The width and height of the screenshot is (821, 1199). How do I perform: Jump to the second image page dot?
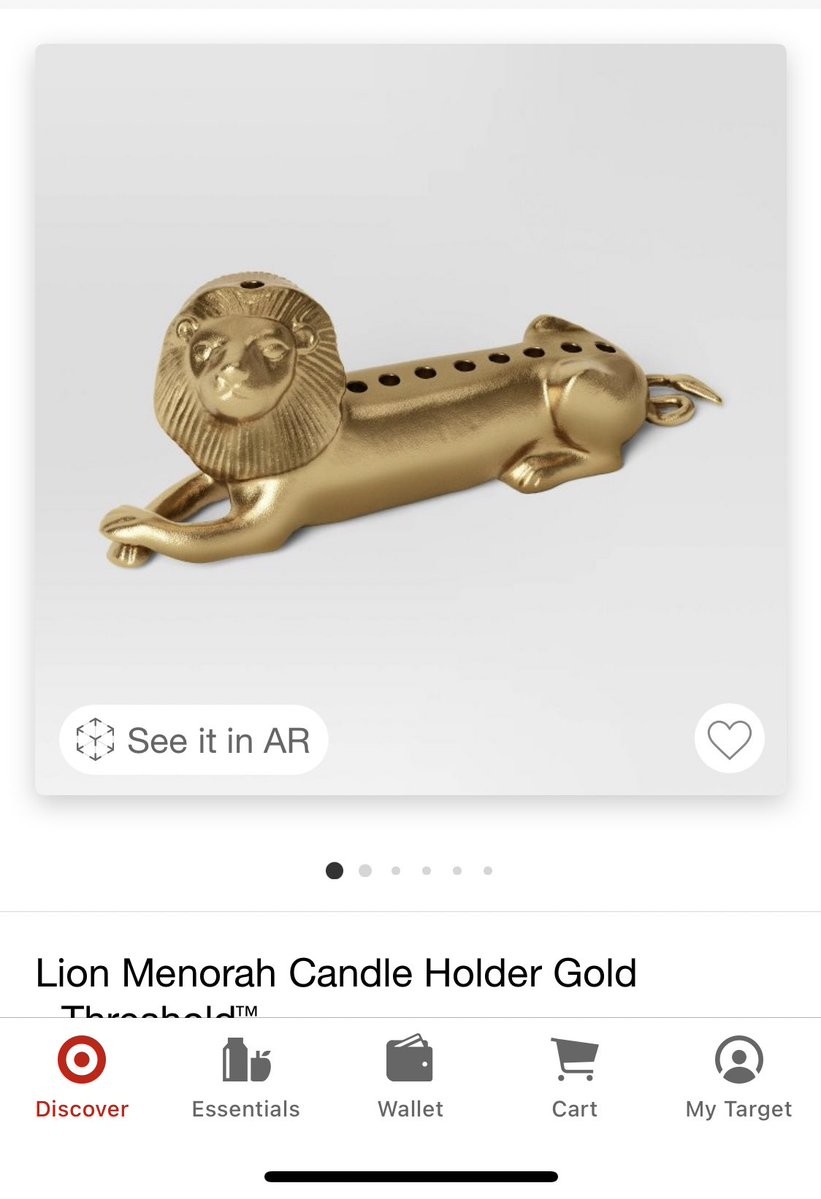[x=365, y=870]
